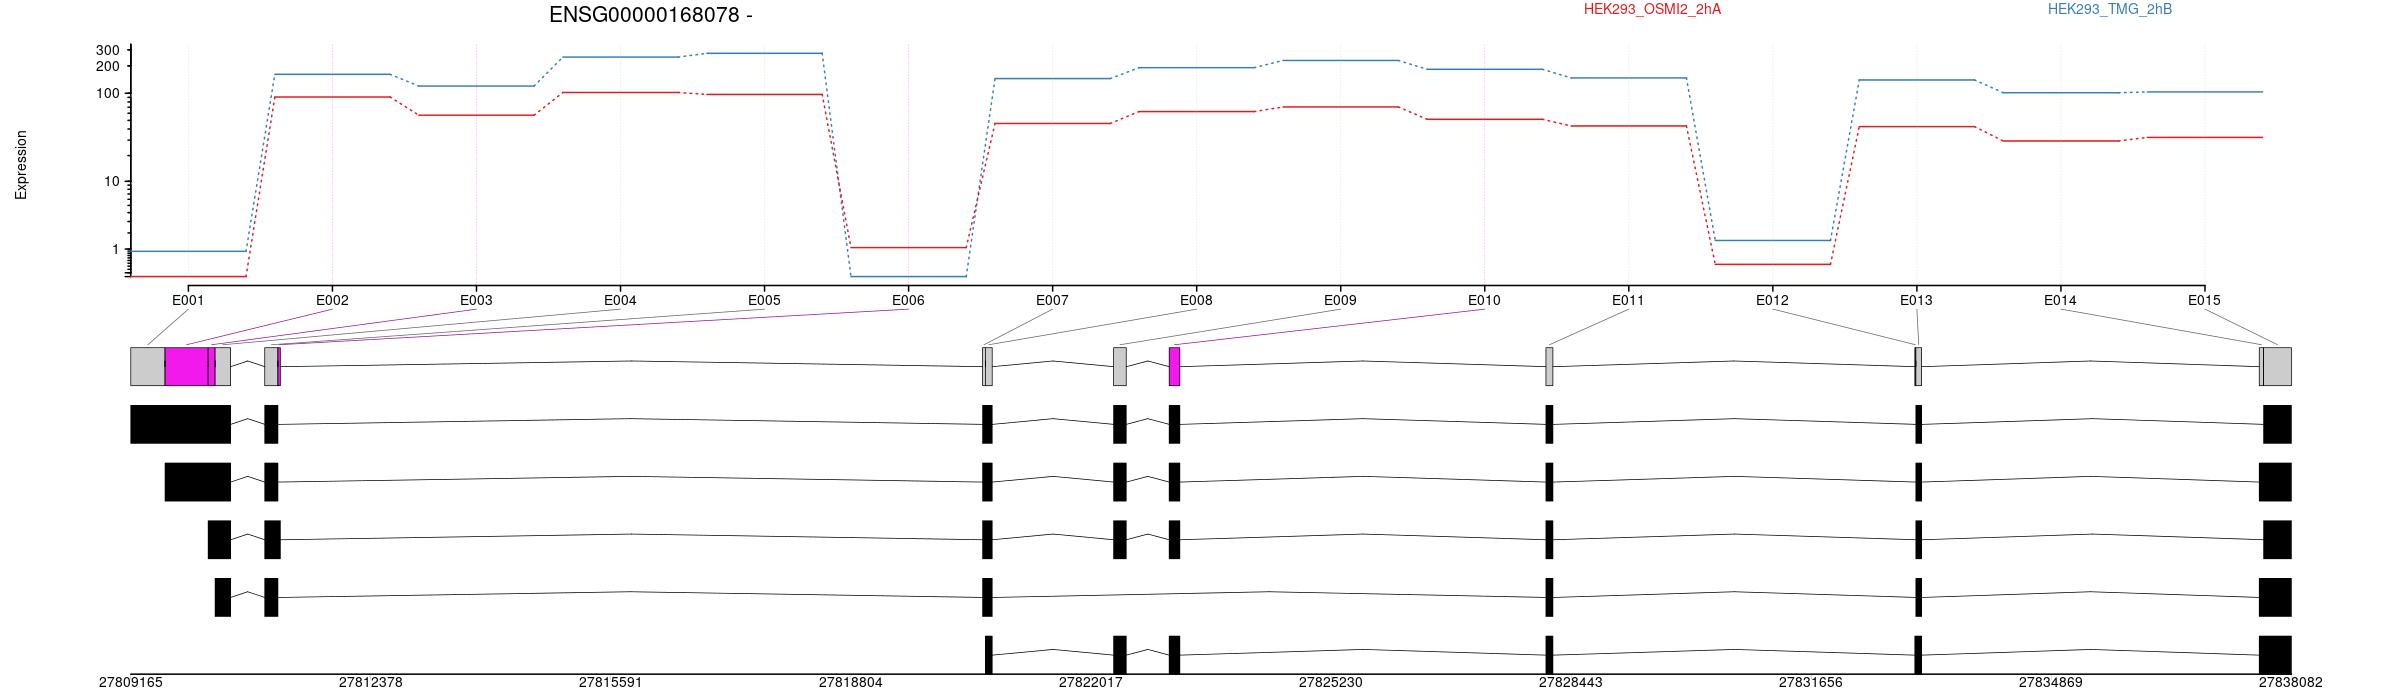Click exon label E007
Image resolution: width=2400 pixels, height=700 pixels.
(x=1052, y=300)
